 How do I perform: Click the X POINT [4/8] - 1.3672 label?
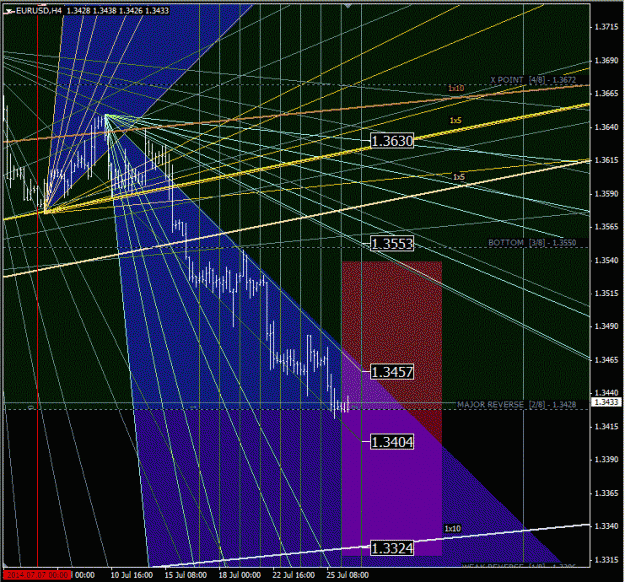(533, 80)
